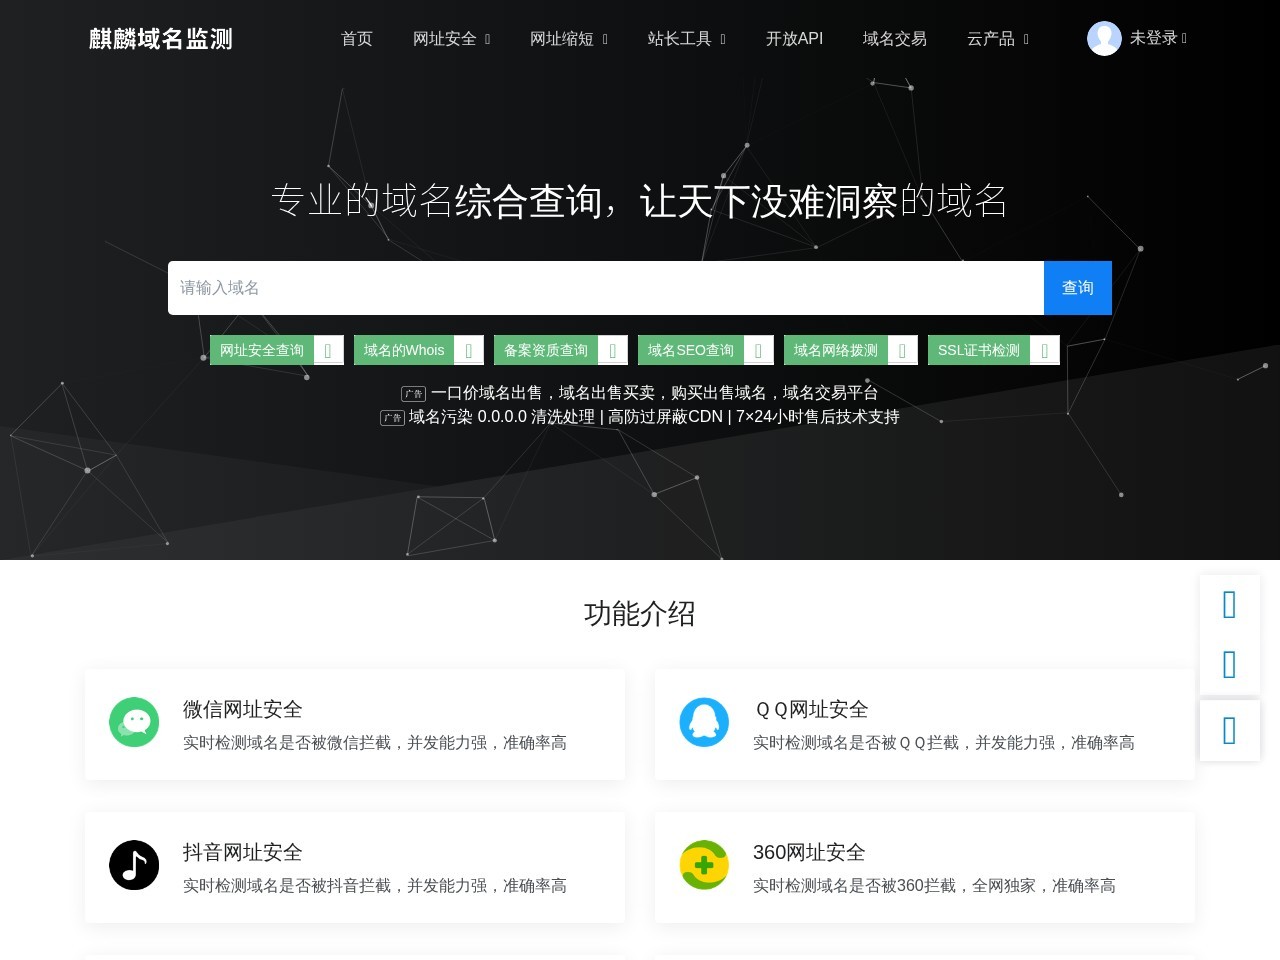Click the middle floating sidebar icon
1280x960 pixels.
pos(1229,665)
